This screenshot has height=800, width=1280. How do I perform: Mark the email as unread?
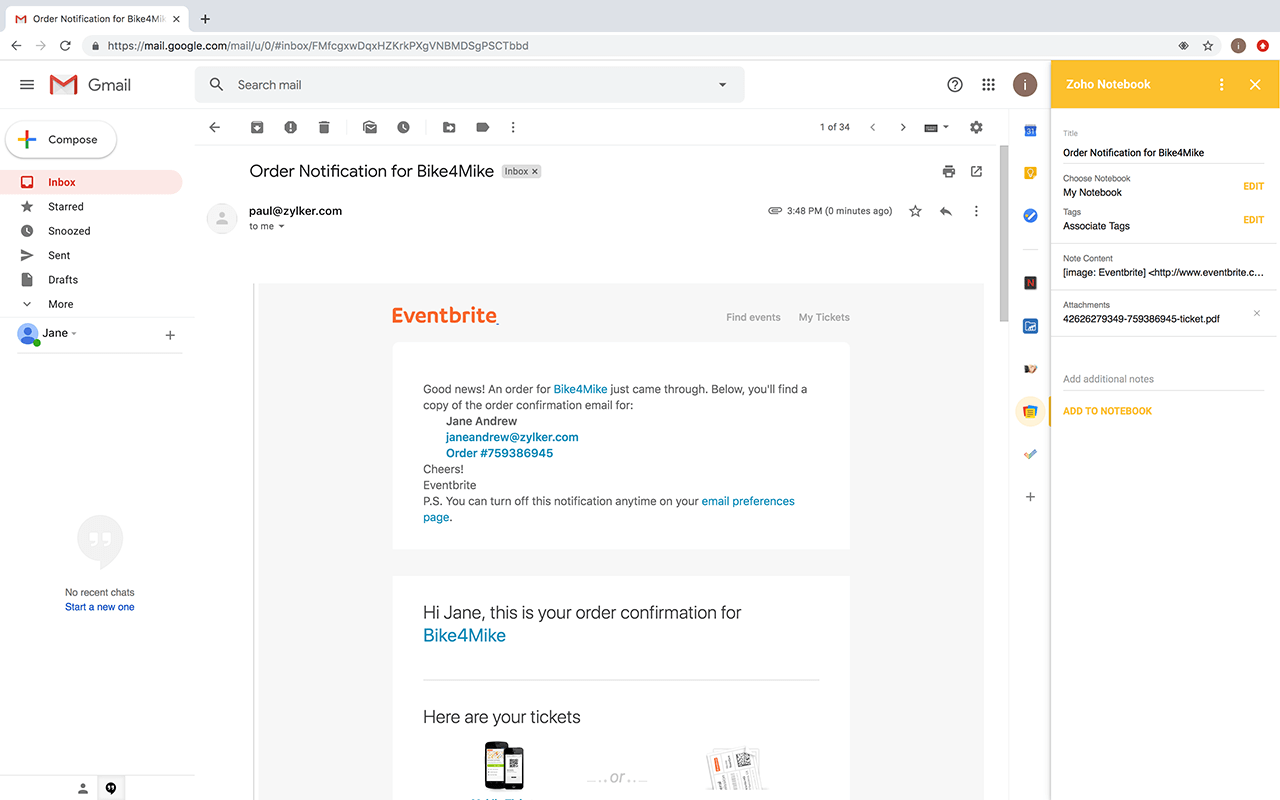point(369,127)
